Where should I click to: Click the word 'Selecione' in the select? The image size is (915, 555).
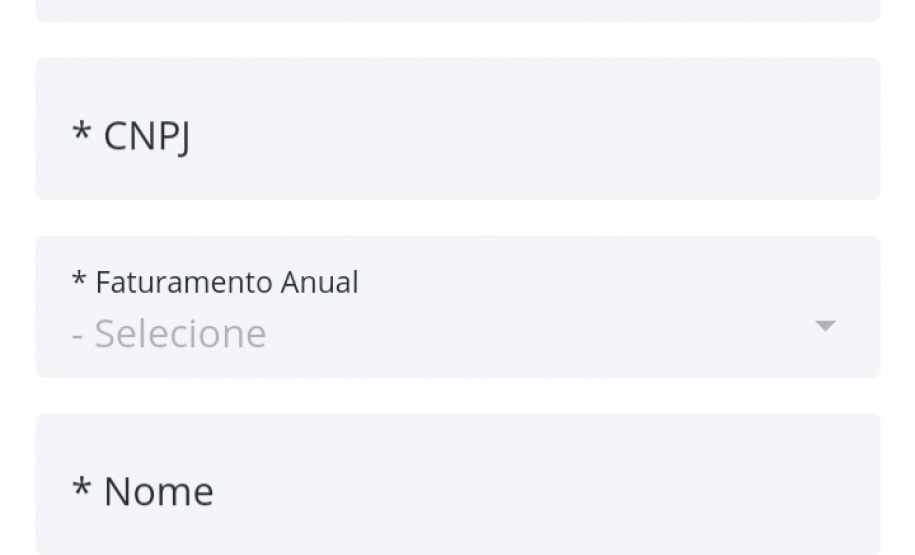180,333
